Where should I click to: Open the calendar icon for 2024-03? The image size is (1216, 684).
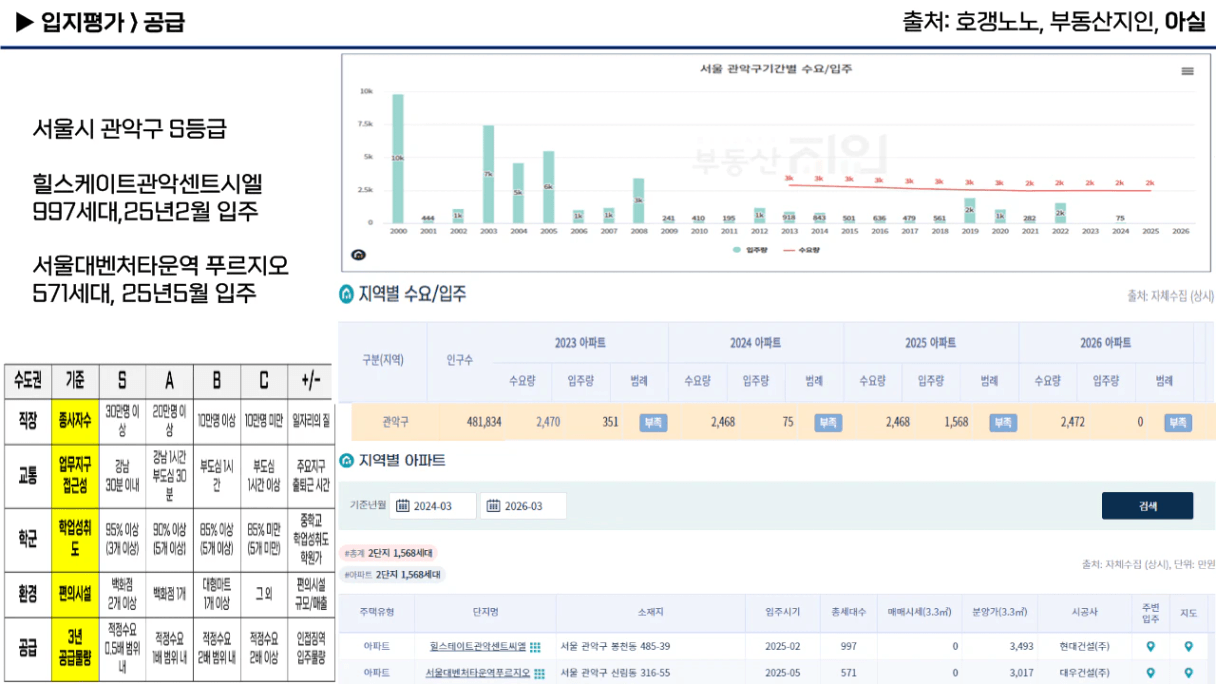tap(403, 506)
